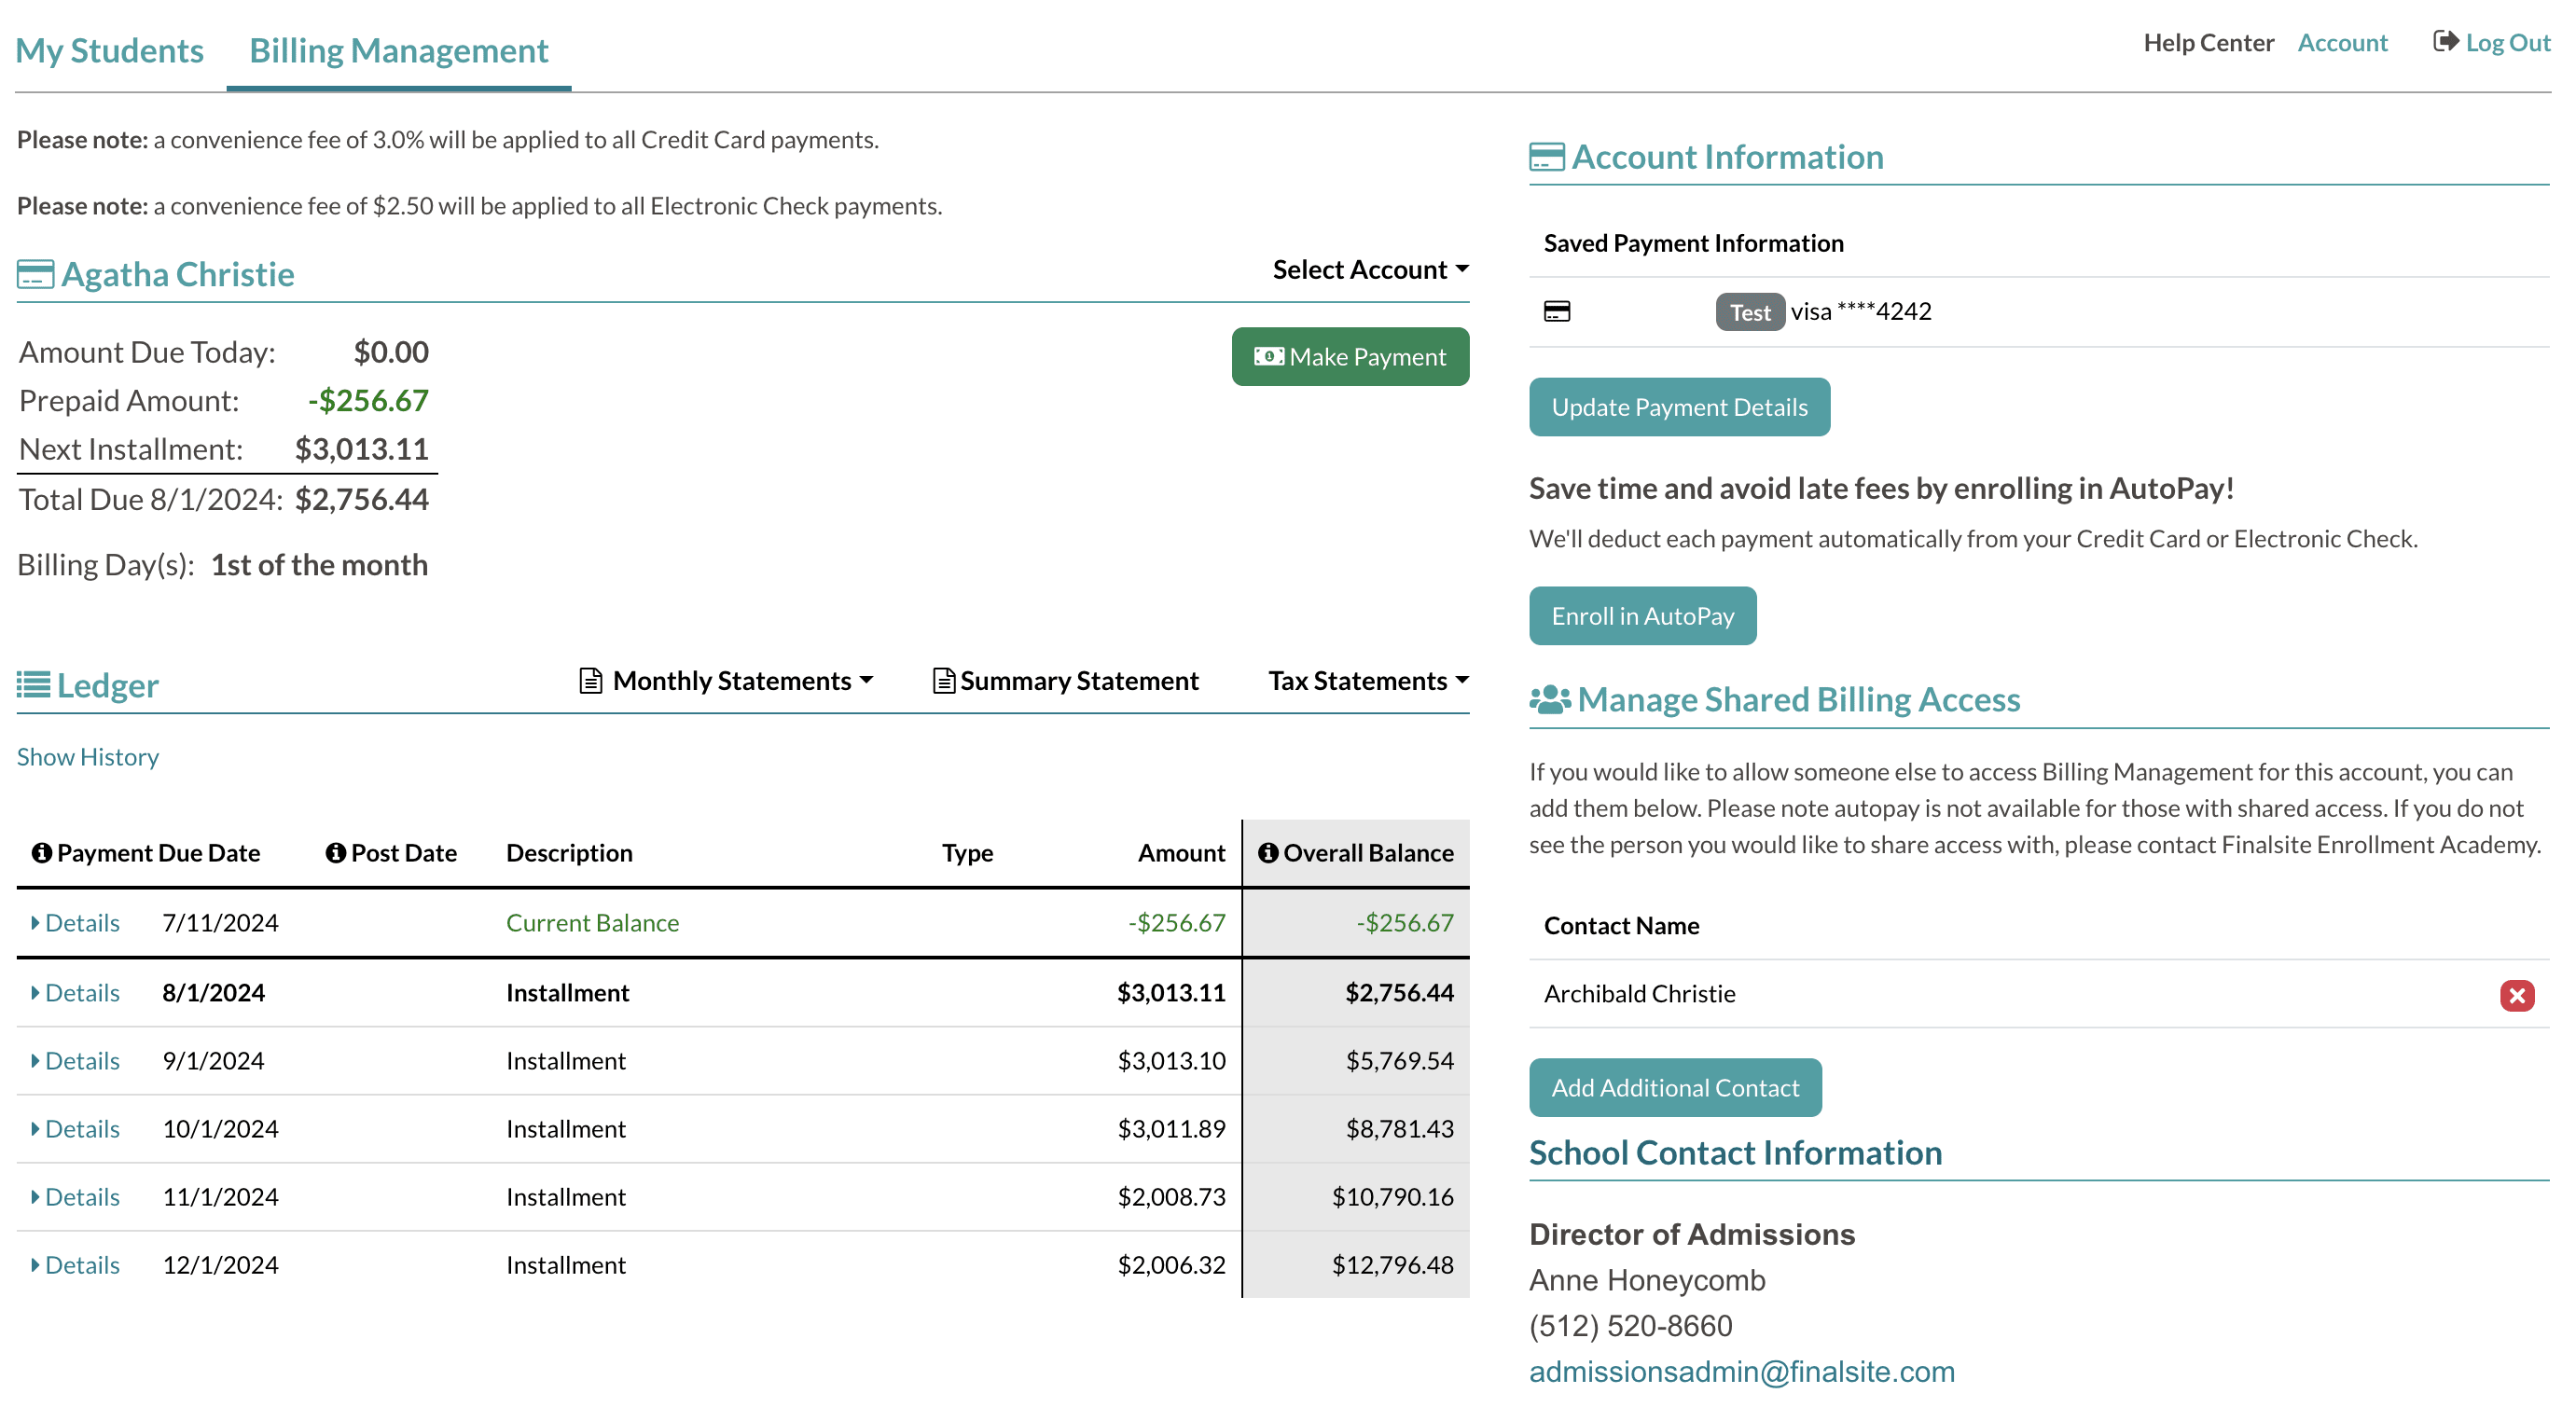This screenshot has height=1421, width=2576.
Task: Click the Current Balance amount in ledger
Action: tap(1178, 922)
